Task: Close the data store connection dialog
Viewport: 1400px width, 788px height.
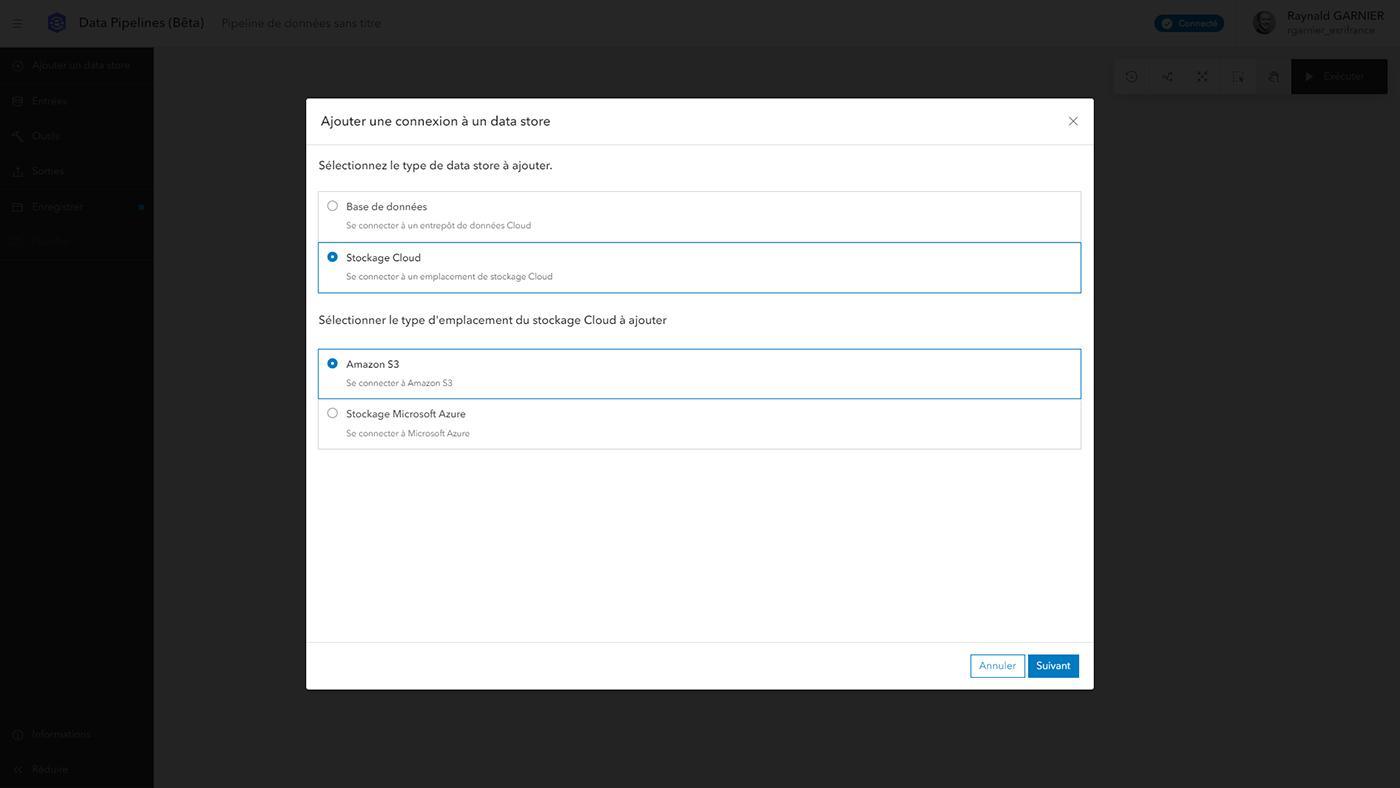Action: (x=1073, y=122)
